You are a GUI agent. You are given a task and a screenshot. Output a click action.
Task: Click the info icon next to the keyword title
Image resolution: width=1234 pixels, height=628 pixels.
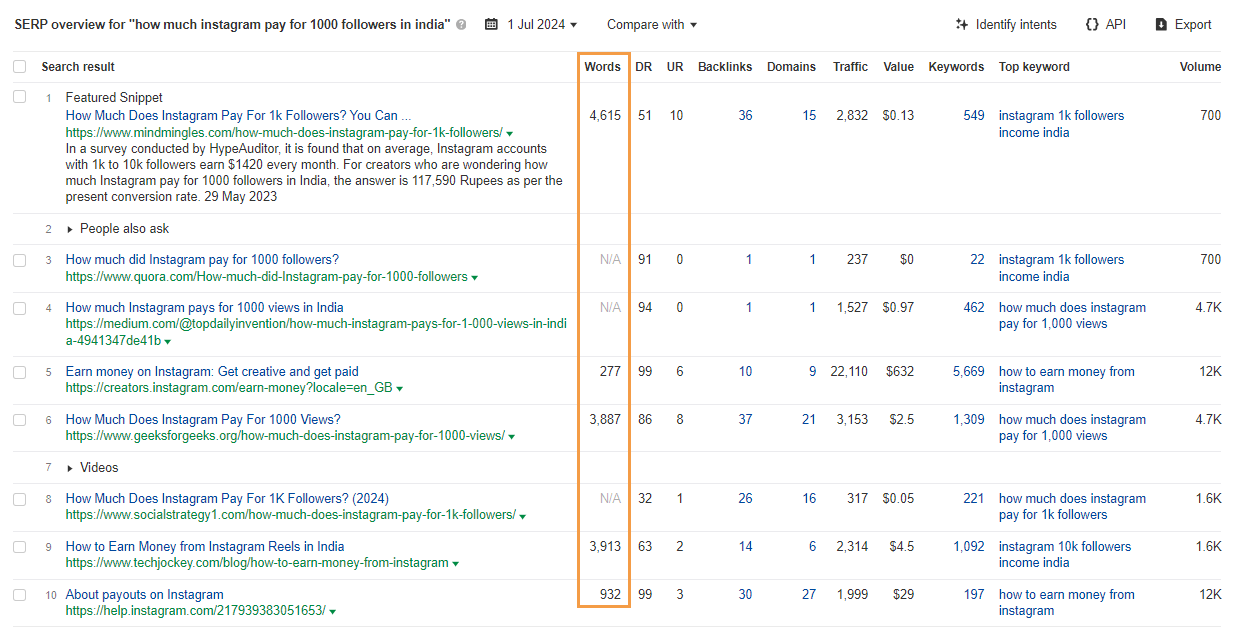click(462, 24)
